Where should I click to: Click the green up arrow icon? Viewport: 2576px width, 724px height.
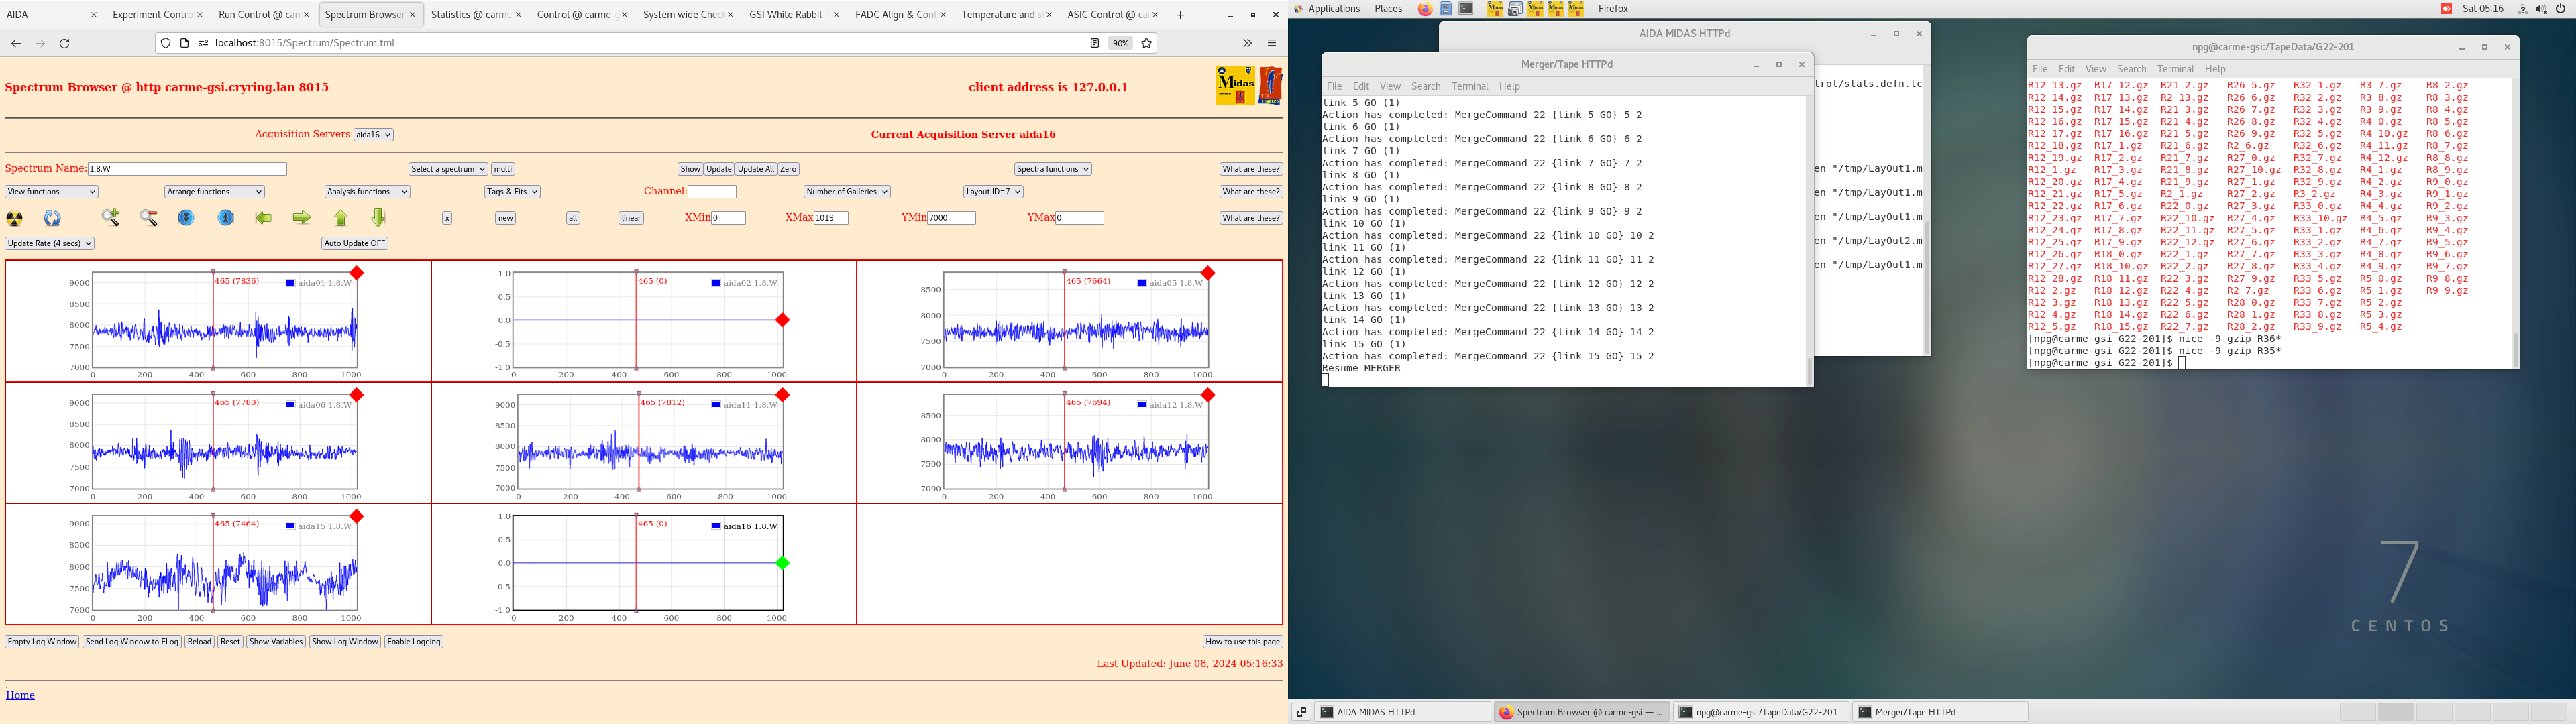341,218
